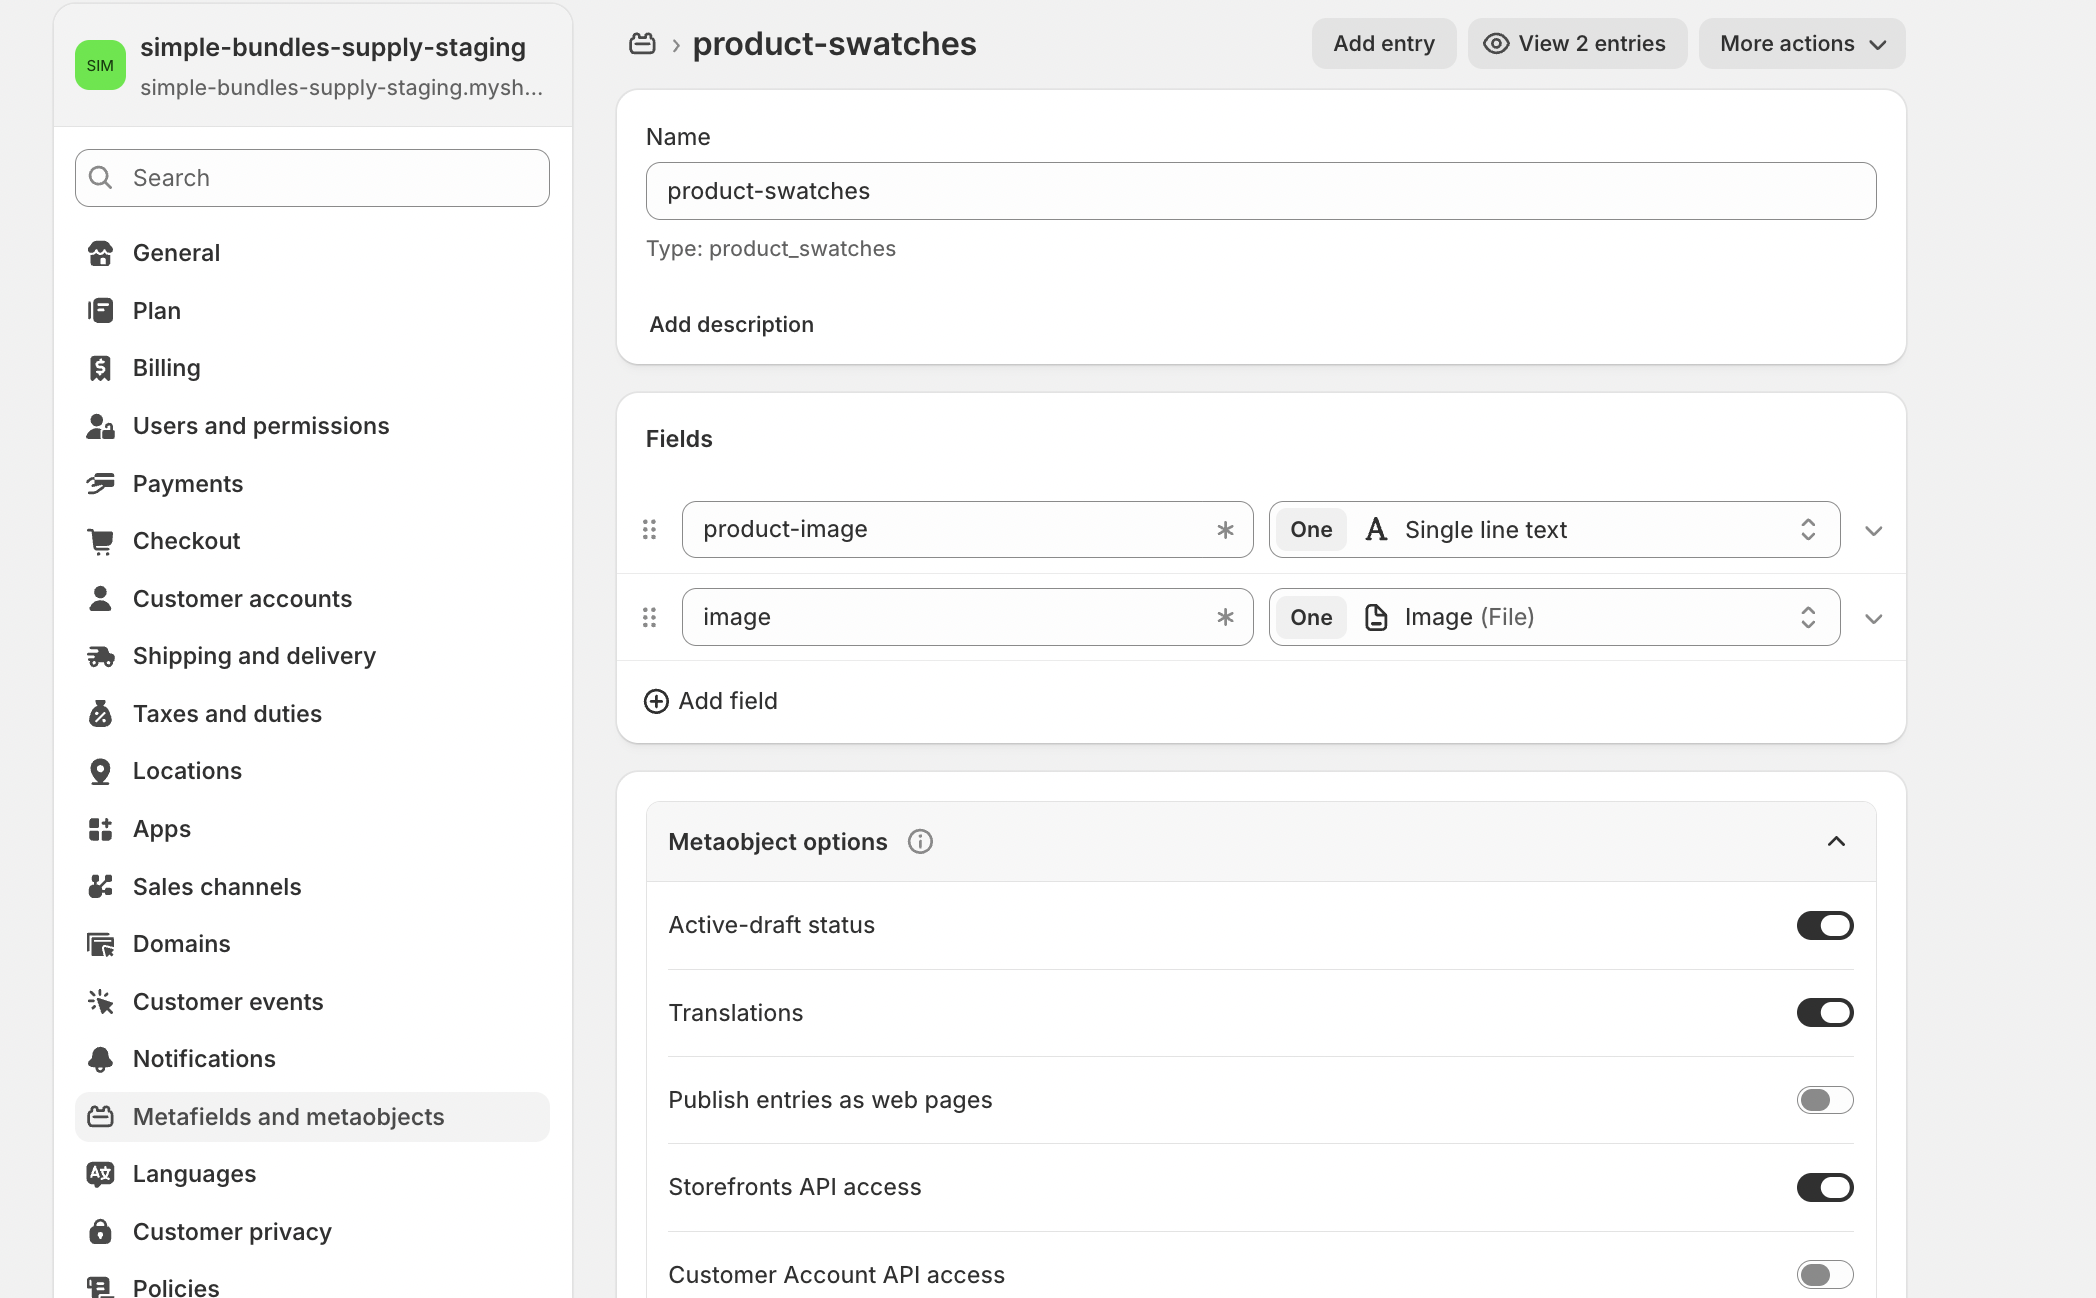
Task: Collapse the Metaobject options section
Action: (1835, 842)
